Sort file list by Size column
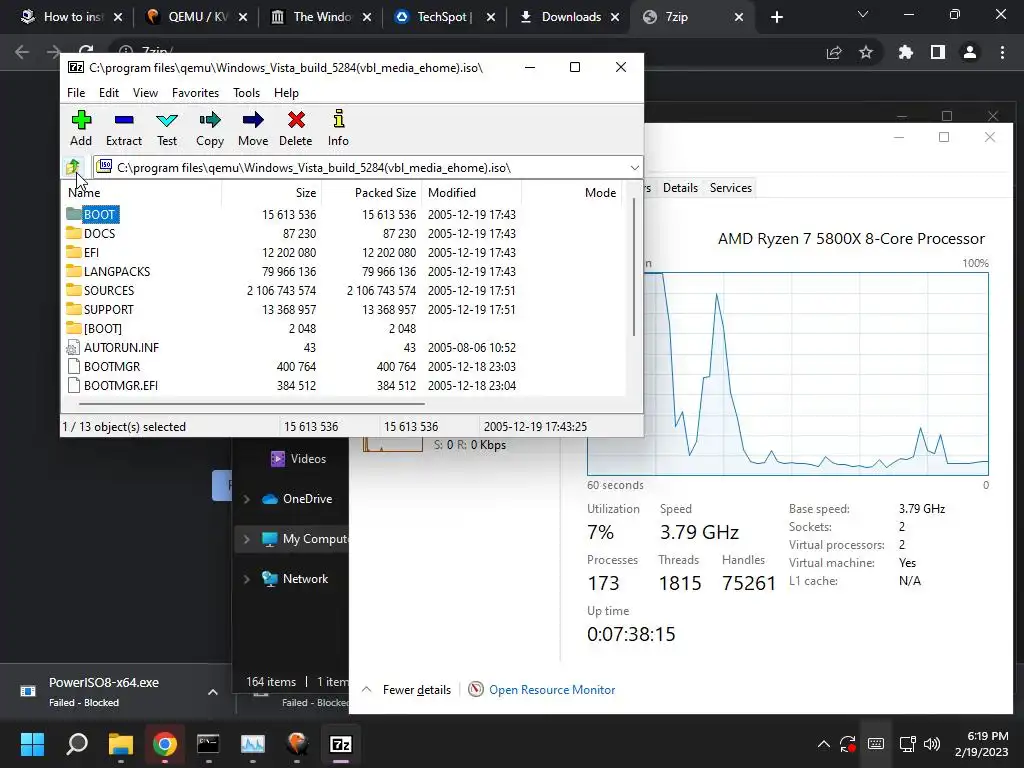The width and height of the screenshot is (1024, 768). (x=272, y=193)
